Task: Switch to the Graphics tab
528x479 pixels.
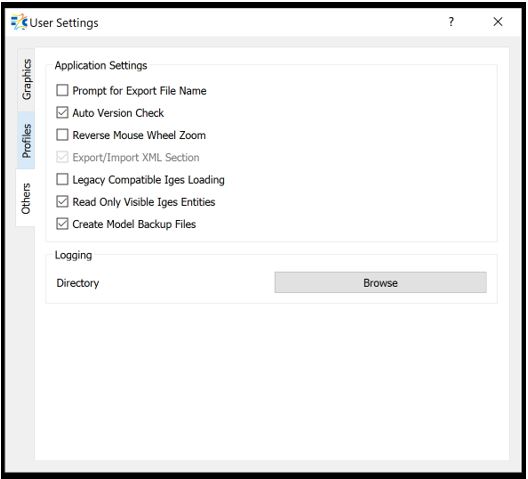Action: (x=26, y=79)
